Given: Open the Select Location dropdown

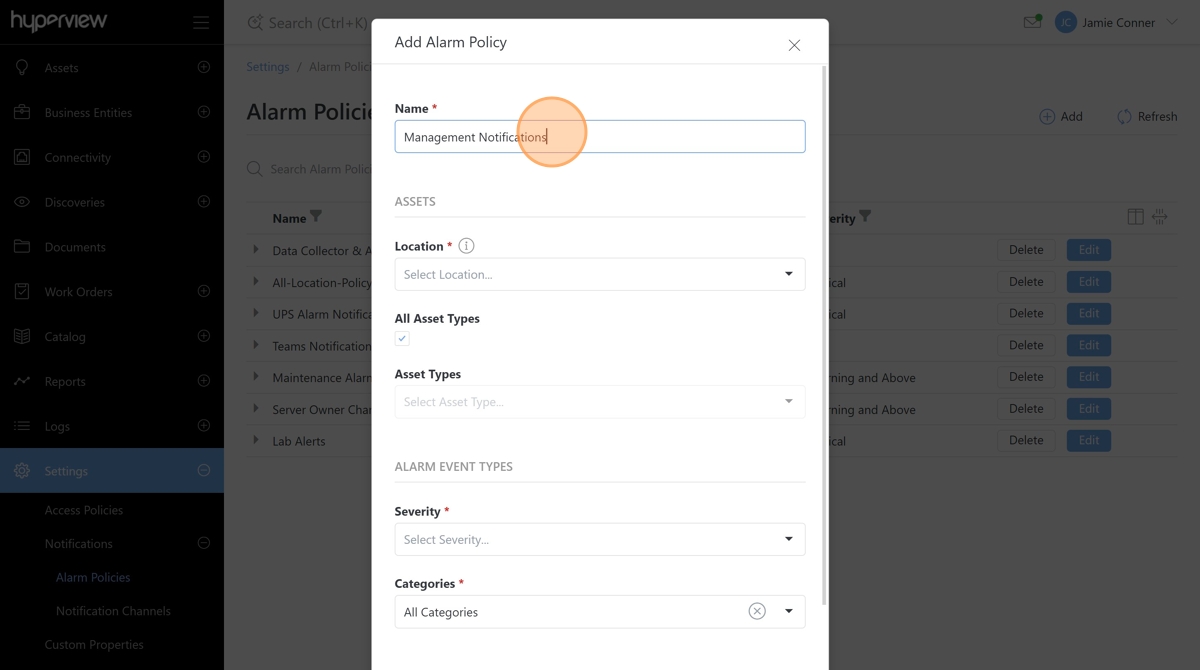Looking at the screenshot, I should coord(599,274).
